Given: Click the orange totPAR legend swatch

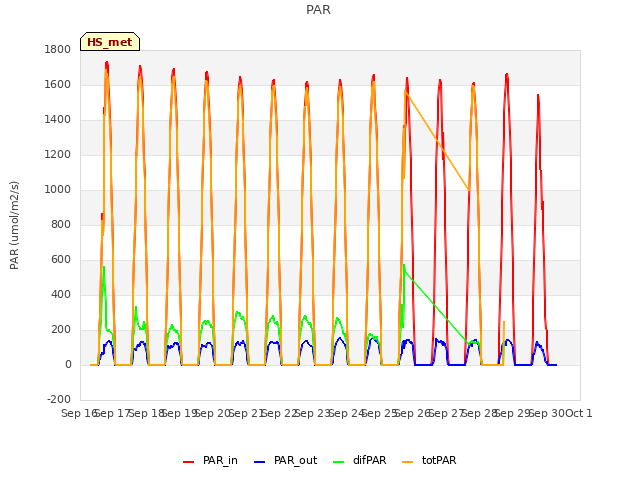Looking at the screenshot, I should tap(408, 462).
